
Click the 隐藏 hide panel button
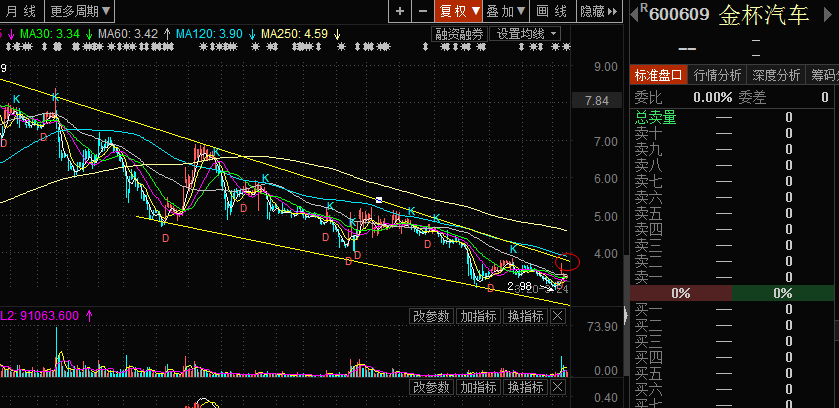tap(597, 11)
